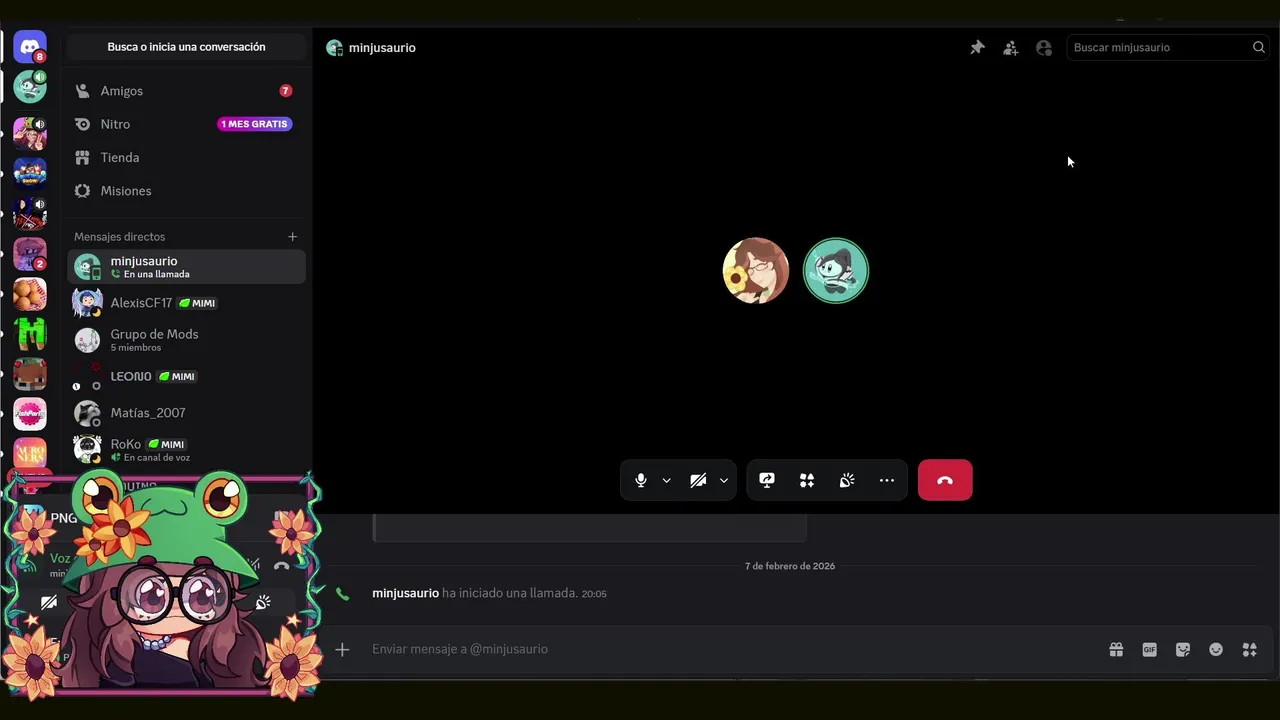Click the search magnifier icon
Image resolution: width=1280 pixels, height=720 pixels.
pyautogui.click(x=1259, y=47)
